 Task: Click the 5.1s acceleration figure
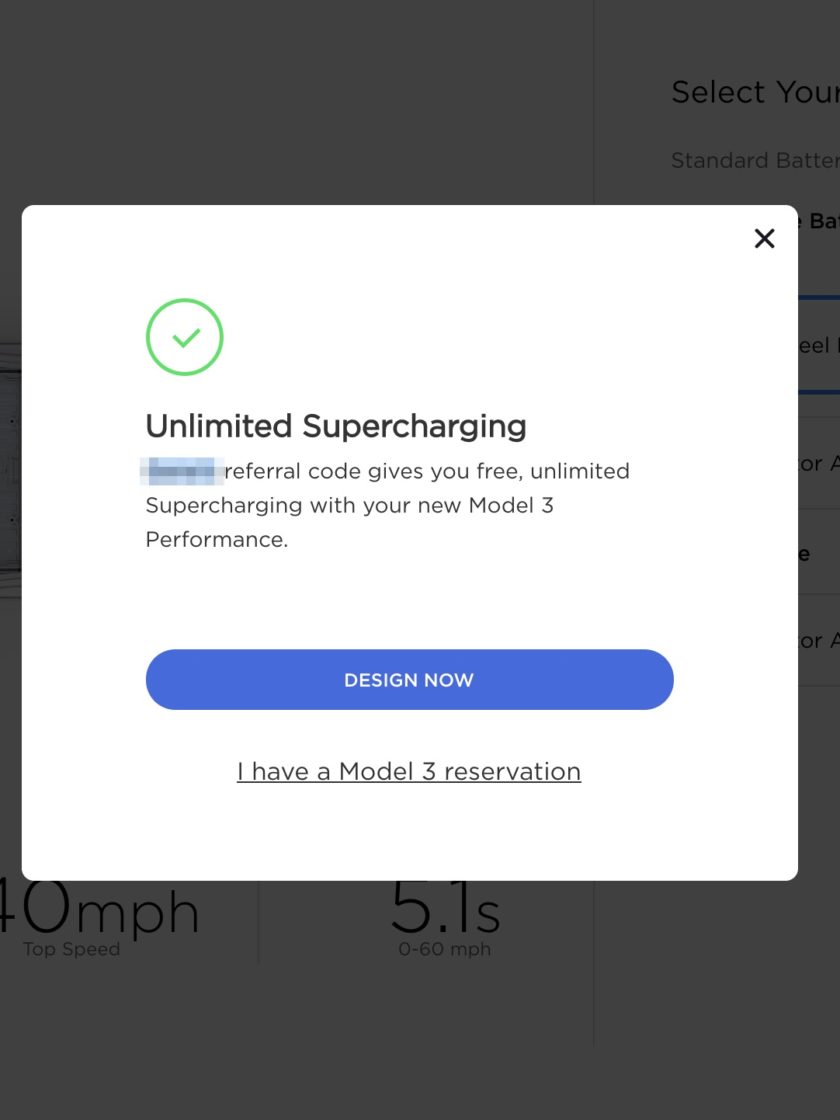445,909
